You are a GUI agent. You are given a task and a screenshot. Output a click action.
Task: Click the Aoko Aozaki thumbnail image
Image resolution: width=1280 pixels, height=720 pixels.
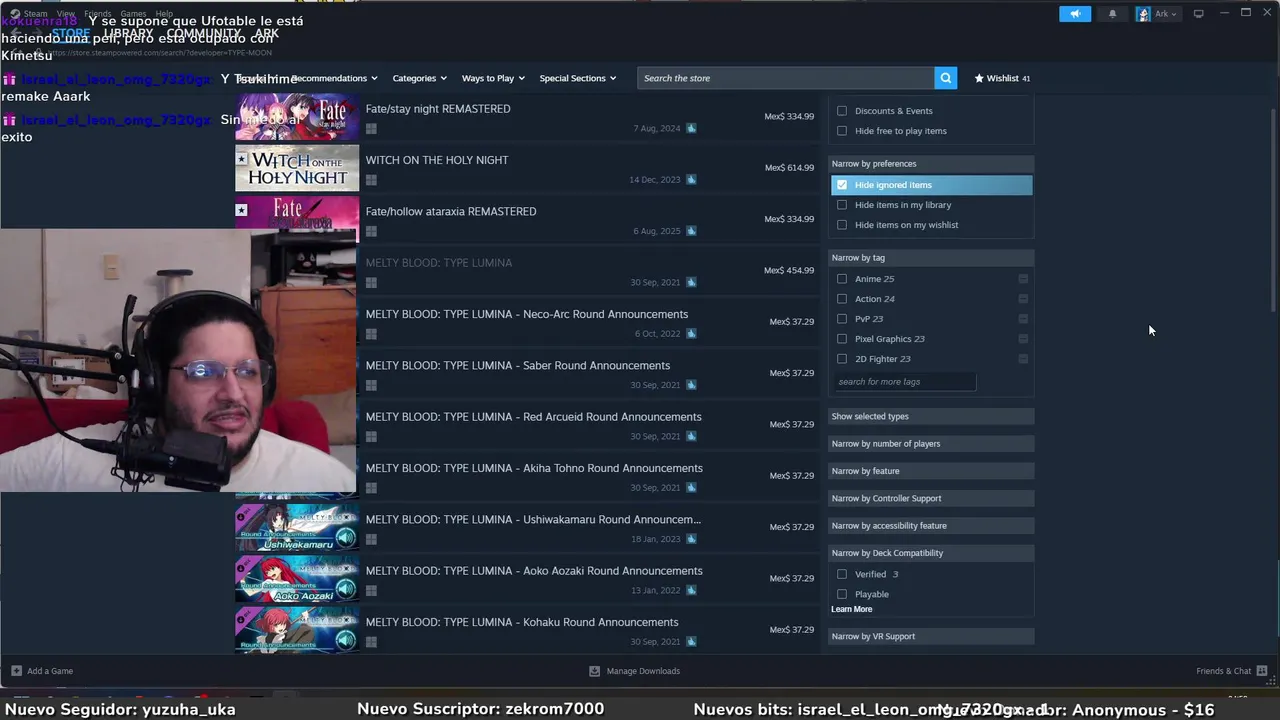[297, 579]
